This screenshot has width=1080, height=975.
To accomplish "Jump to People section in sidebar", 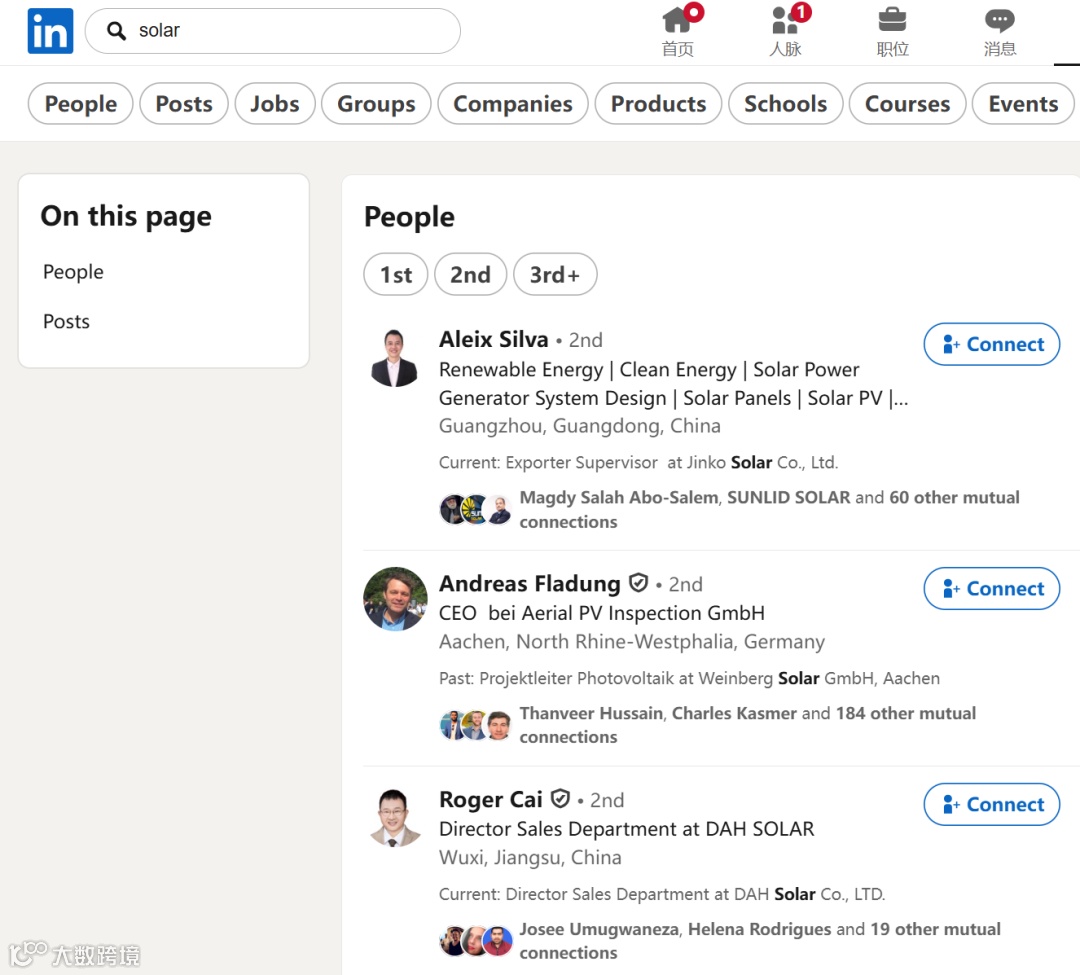I will 73,272.
